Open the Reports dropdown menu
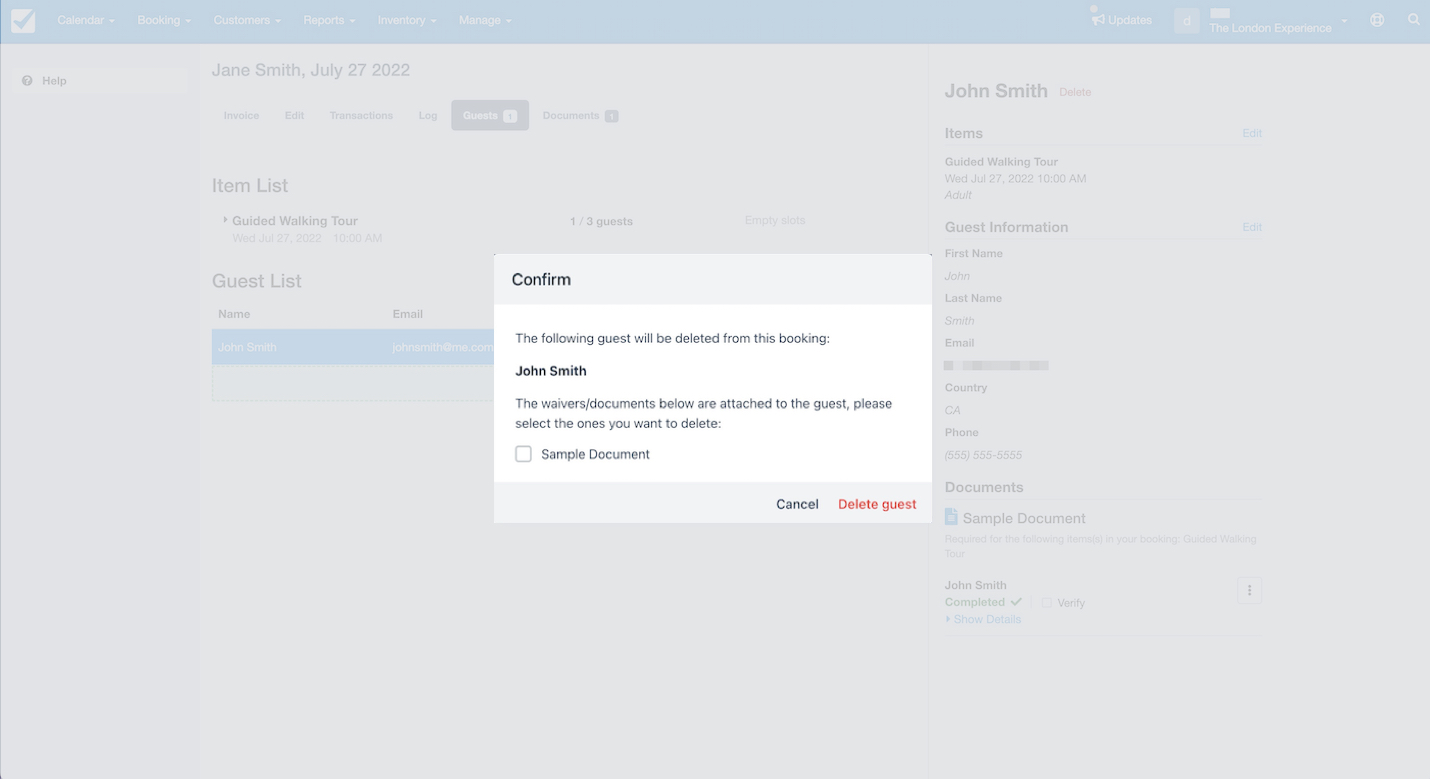Screen dimensions: 1430x779 pos(329,20)
